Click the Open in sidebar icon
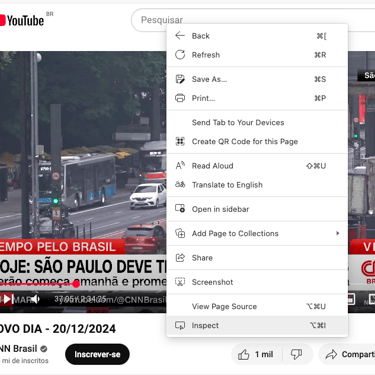 tap(180, 209)
